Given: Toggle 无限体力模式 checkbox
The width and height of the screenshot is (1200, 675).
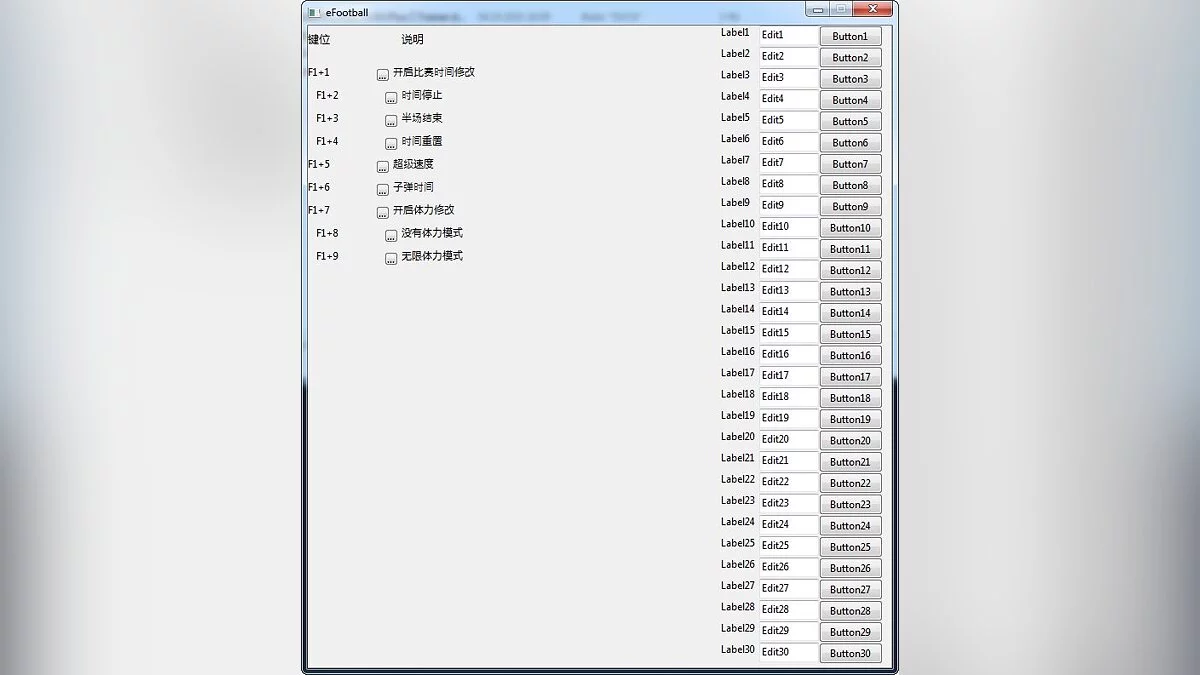Looking at the screenshot, I should (391, 259).
